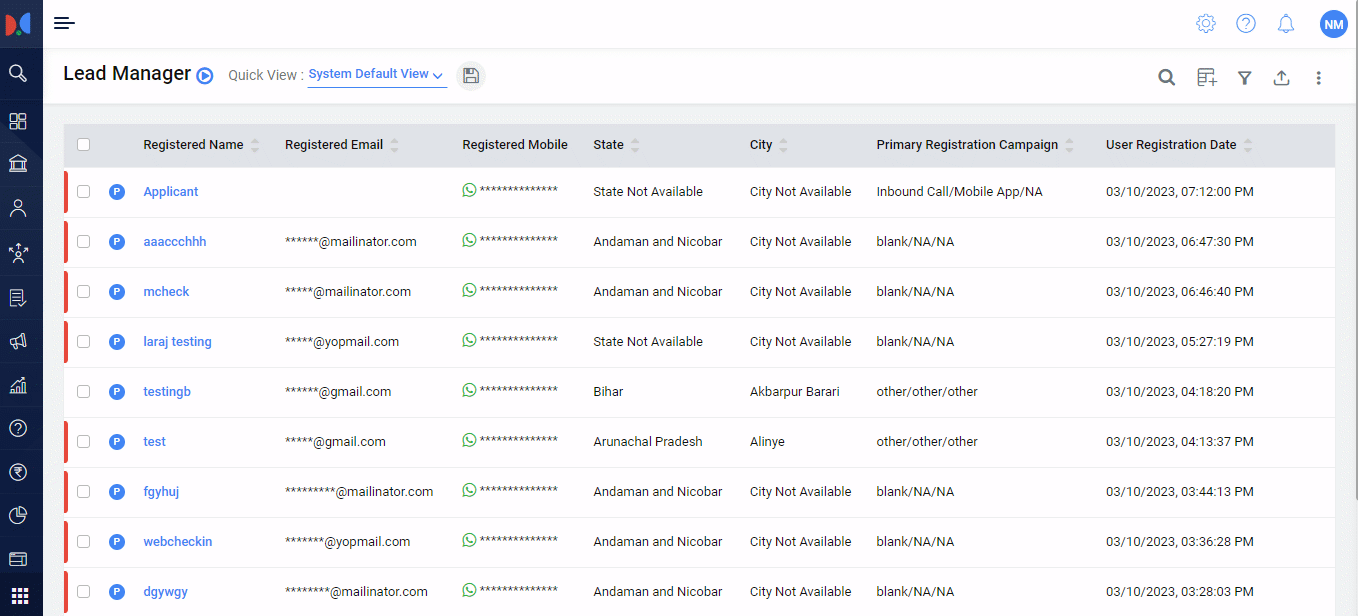This screenshot has height=616, width=1358.
Task: Open the Lead Manager search magnifier
Action: coord(1166,77)
